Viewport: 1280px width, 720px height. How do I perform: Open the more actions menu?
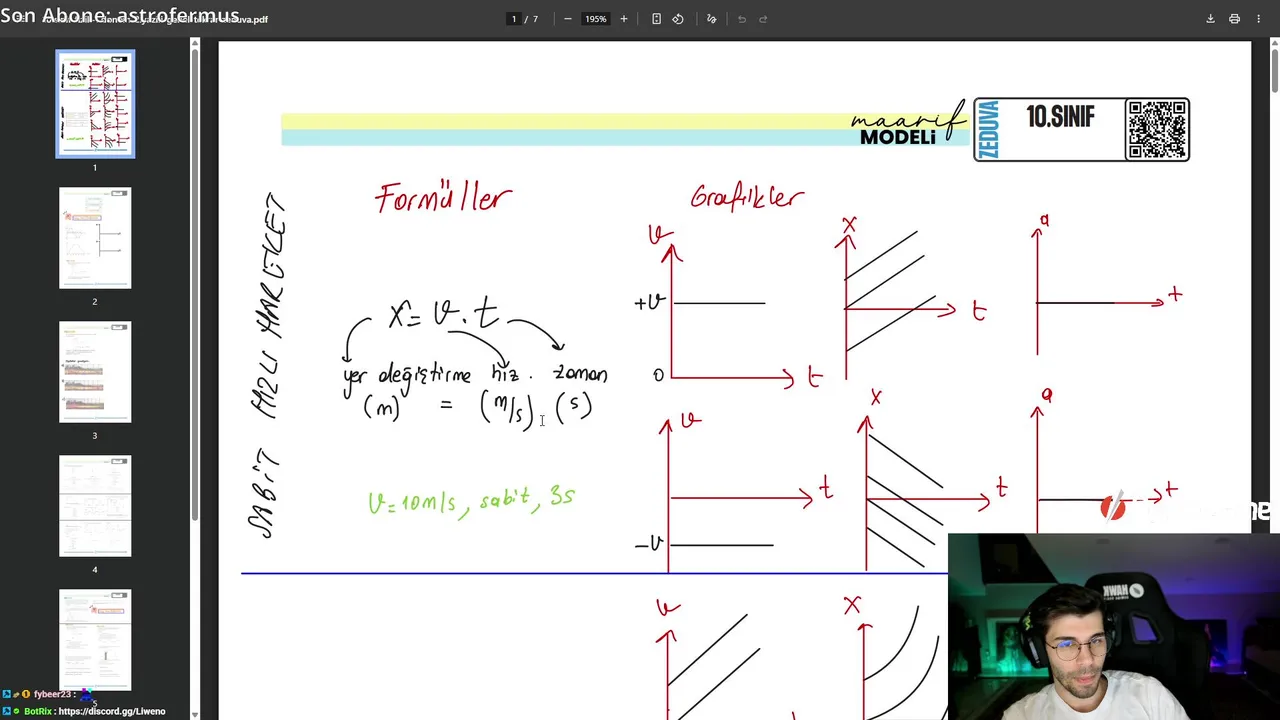(1258, 19)
